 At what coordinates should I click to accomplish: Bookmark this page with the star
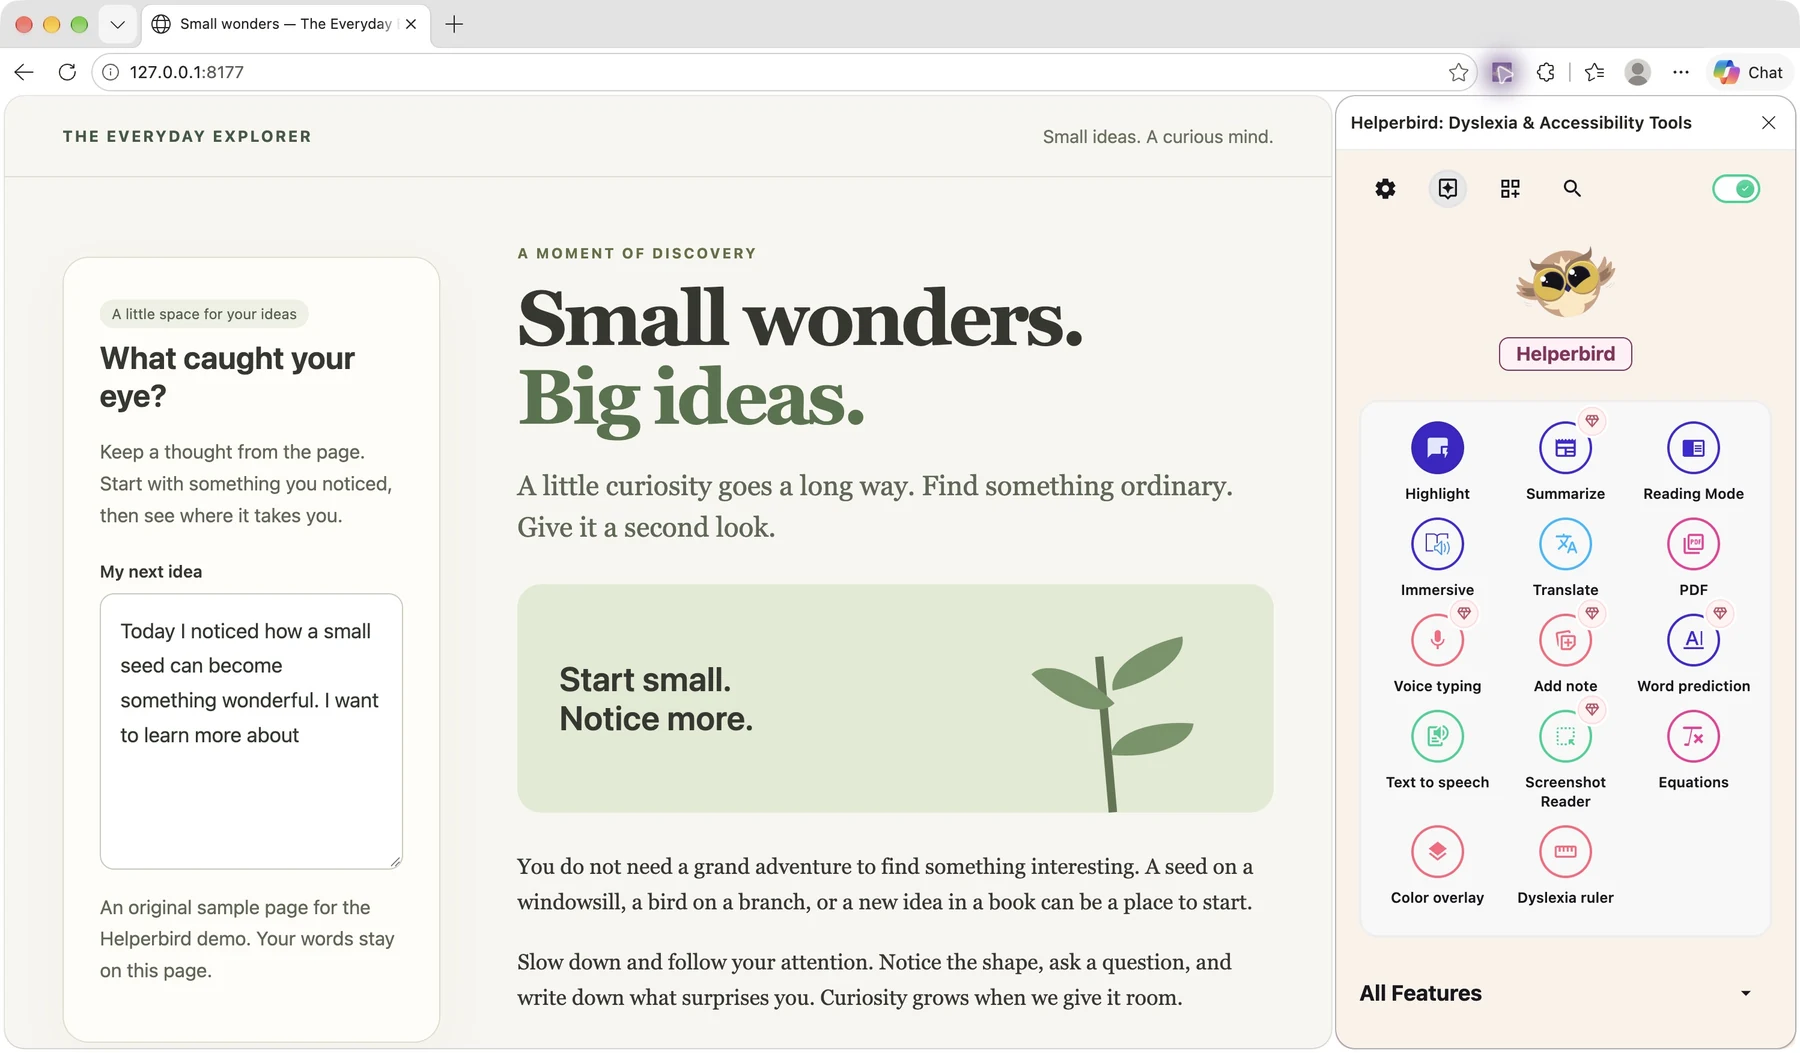pos(1458,72)
